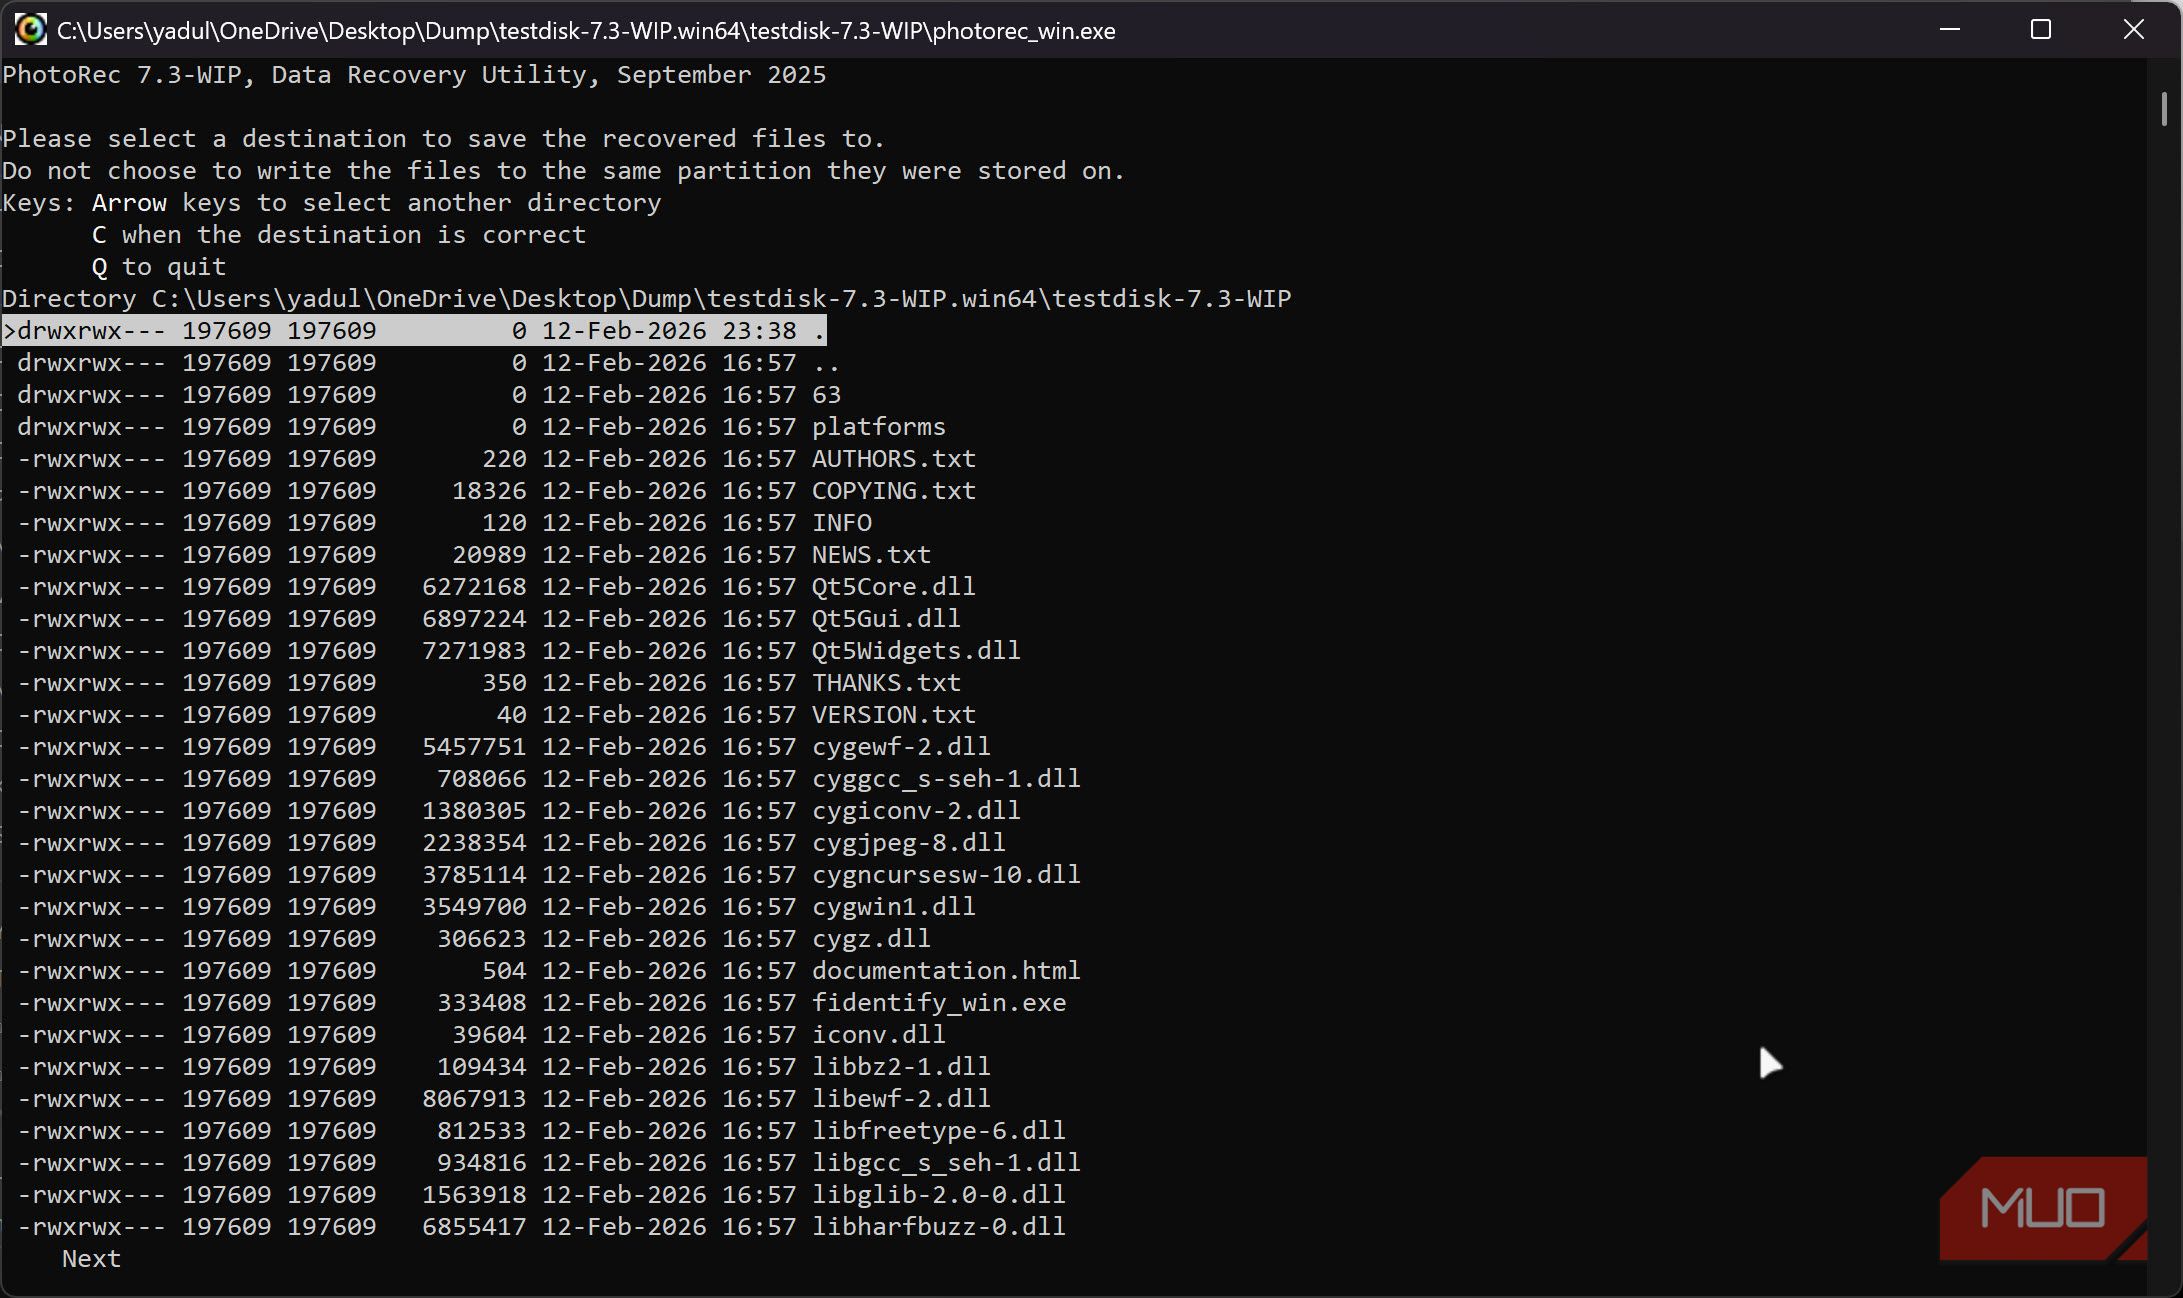Click the cygwin1.dll entry
The width and height of the screenshot is (2183, 1298).
(496, 907)
